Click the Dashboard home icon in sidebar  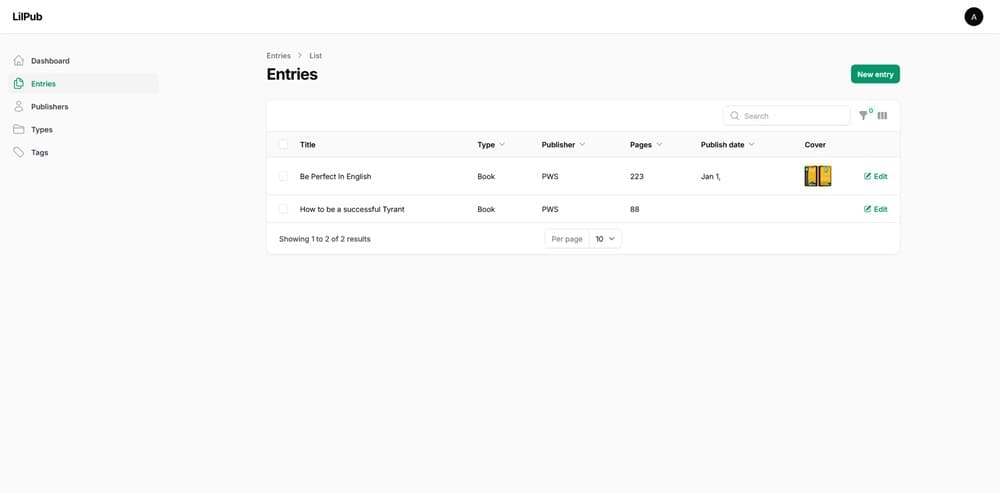click(x=19, y=61)
